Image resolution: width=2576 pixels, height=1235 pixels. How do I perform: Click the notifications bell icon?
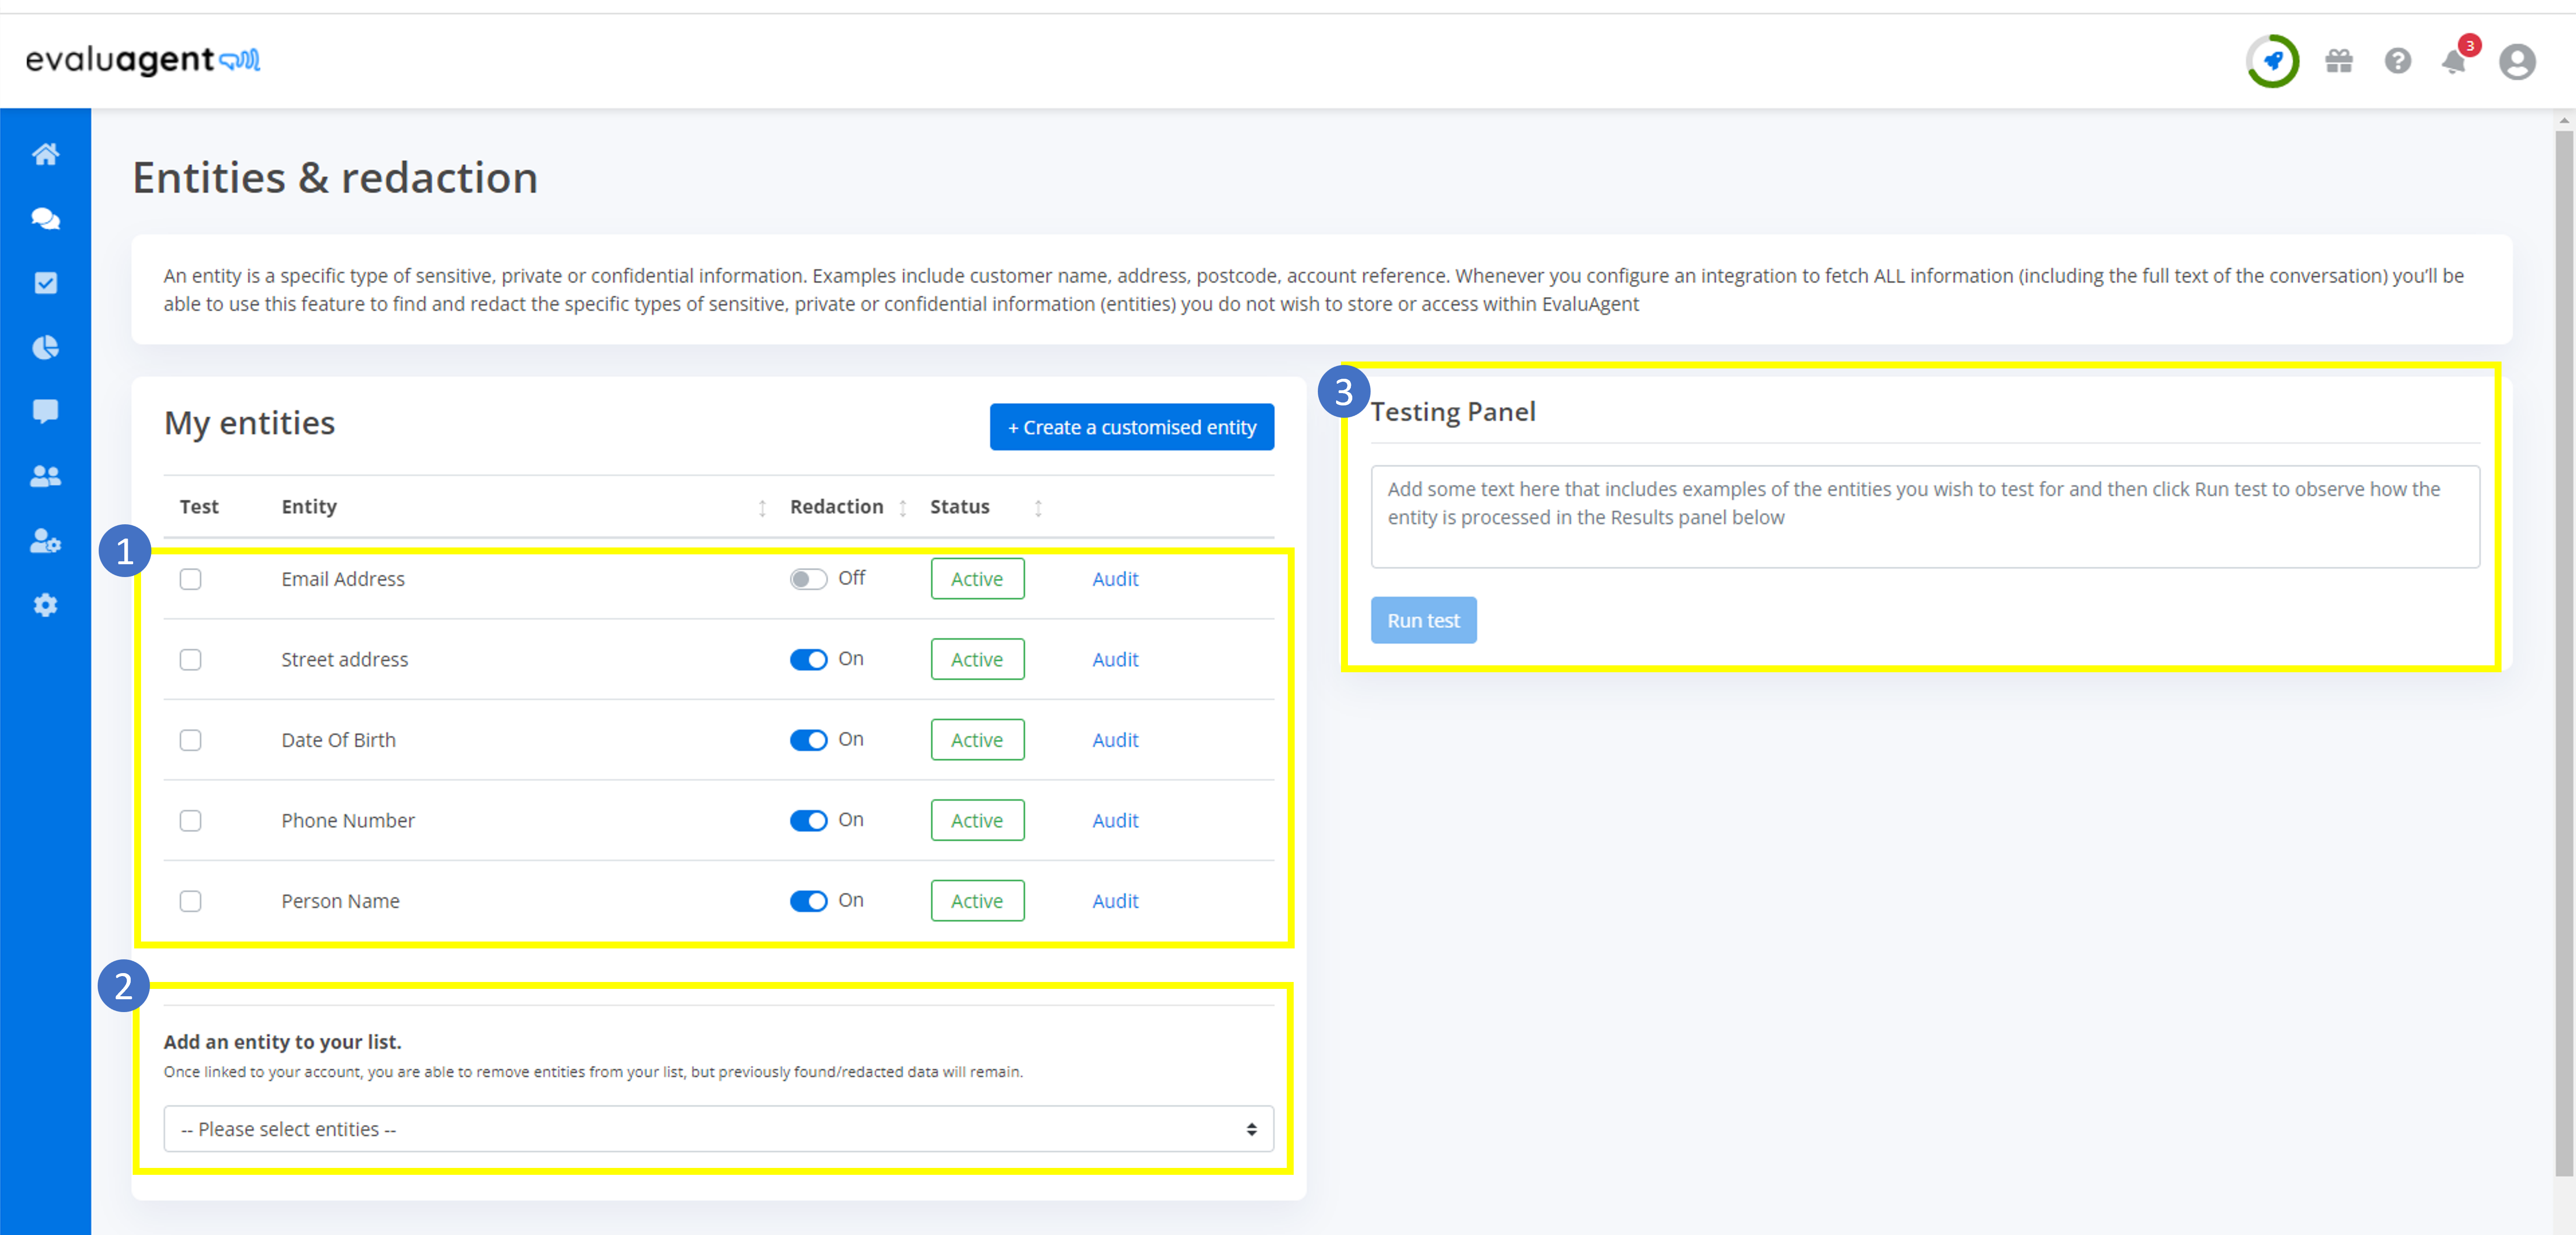(2454, 62)
